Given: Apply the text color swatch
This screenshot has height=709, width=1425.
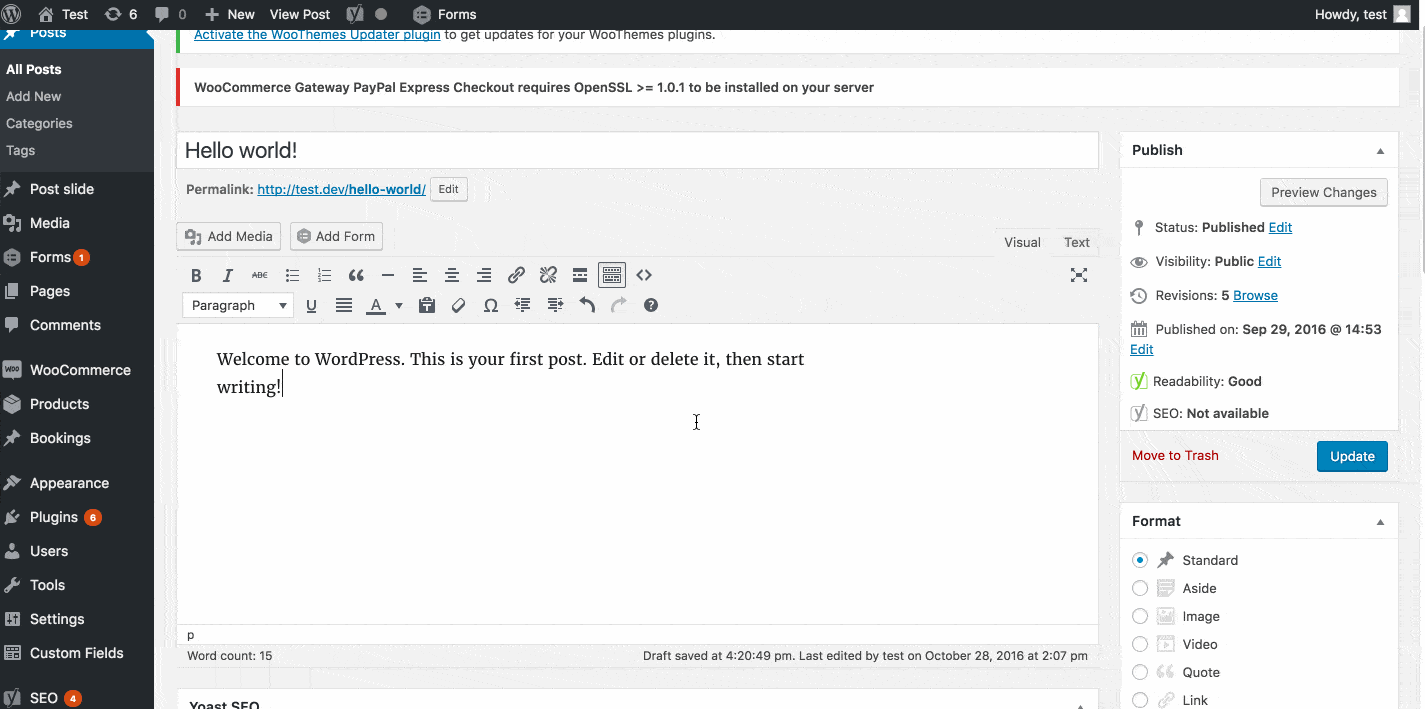Looking at the screenshot, I should [376, 305].
